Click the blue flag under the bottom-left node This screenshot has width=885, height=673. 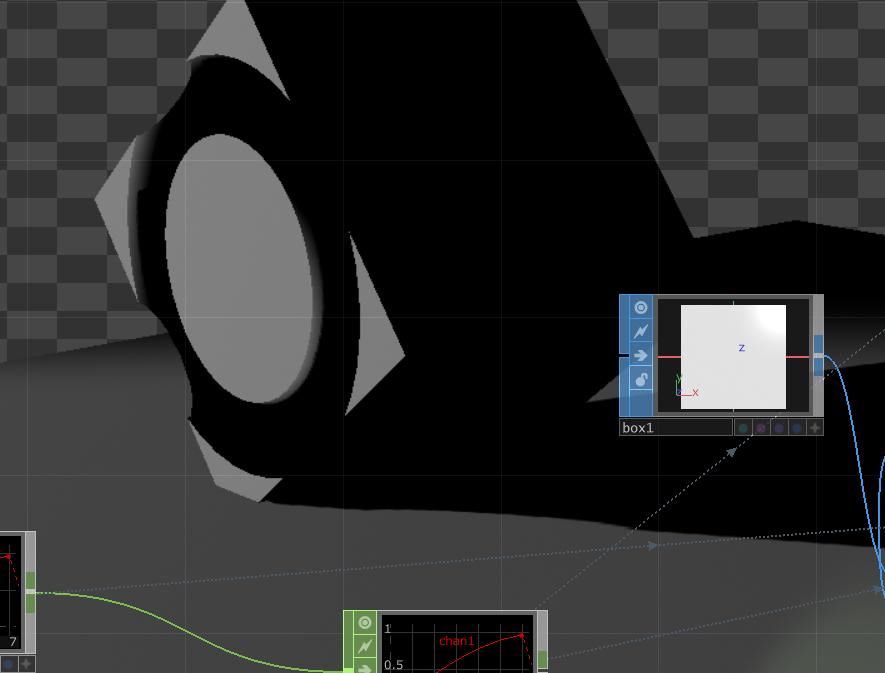tap(8, 664)
